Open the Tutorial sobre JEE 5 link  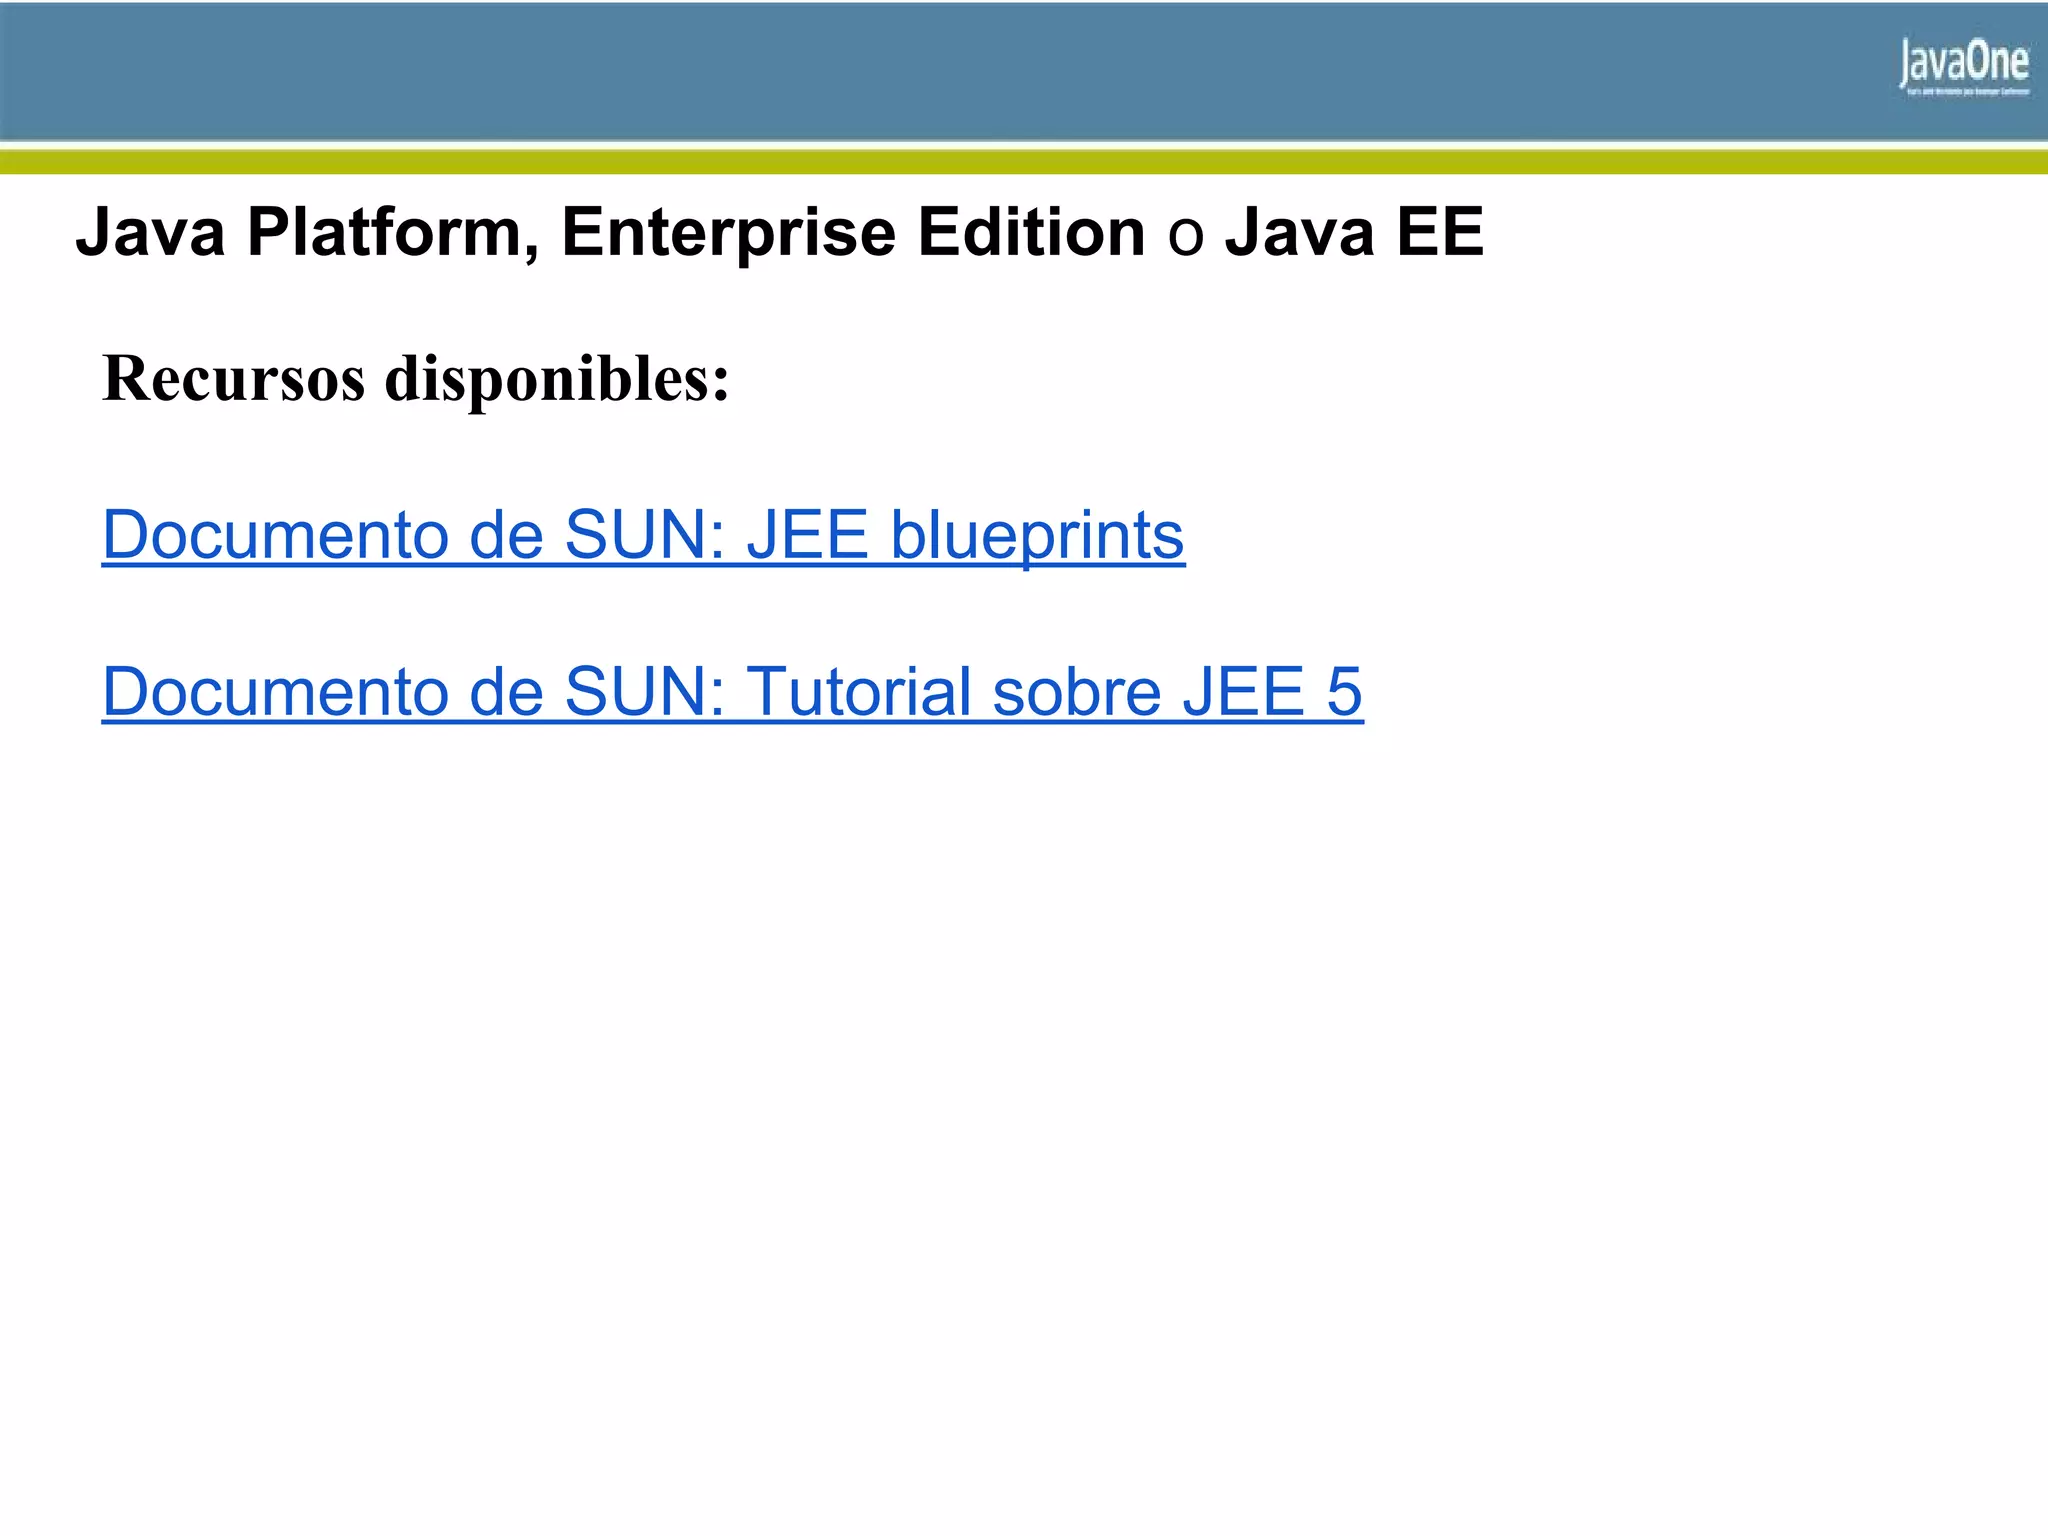(x=732, y=691)
